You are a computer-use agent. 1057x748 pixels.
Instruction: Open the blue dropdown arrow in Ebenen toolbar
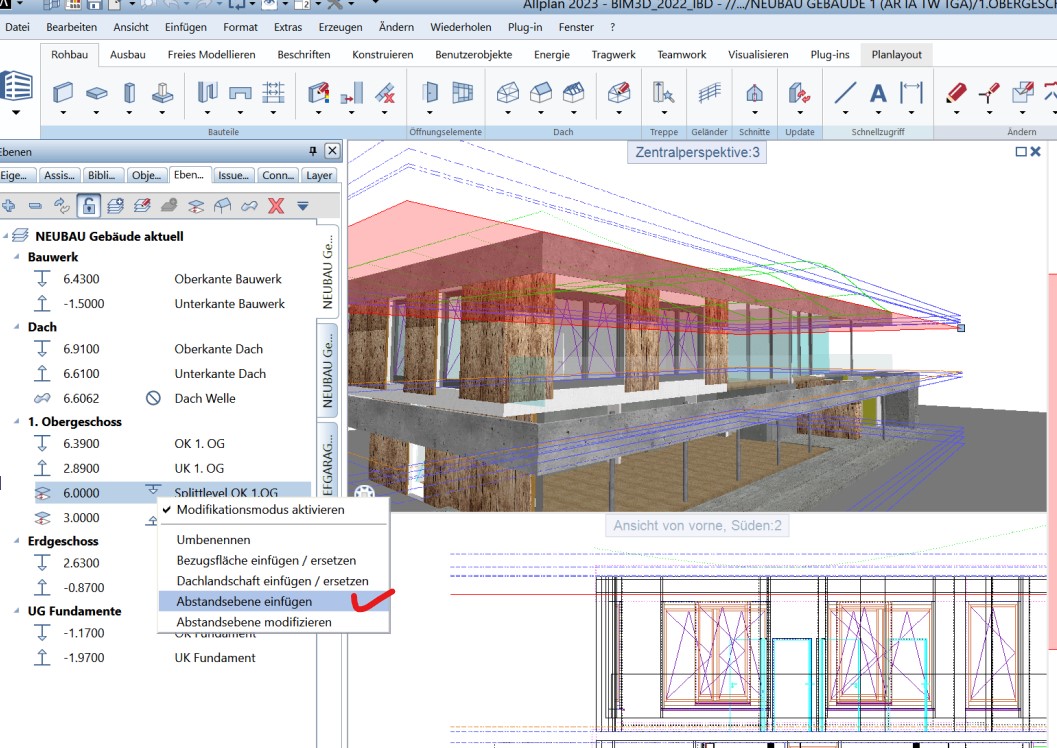tap(303, 206)
